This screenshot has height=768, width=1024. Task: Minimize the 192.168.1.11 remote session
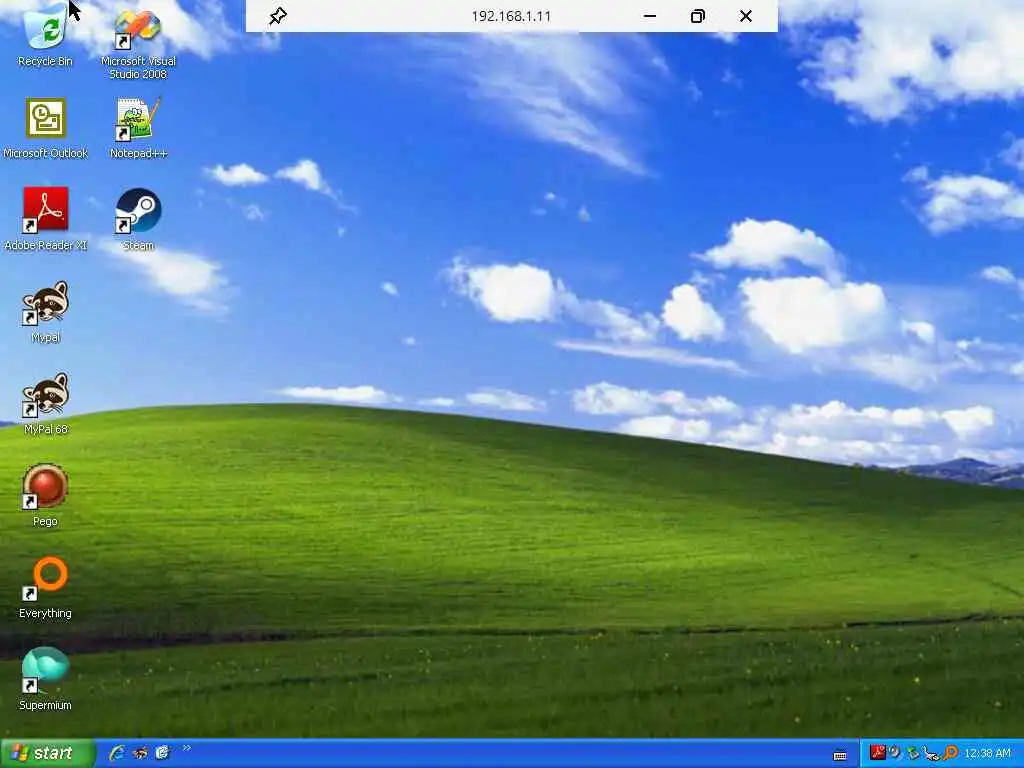tap(650, 16)
